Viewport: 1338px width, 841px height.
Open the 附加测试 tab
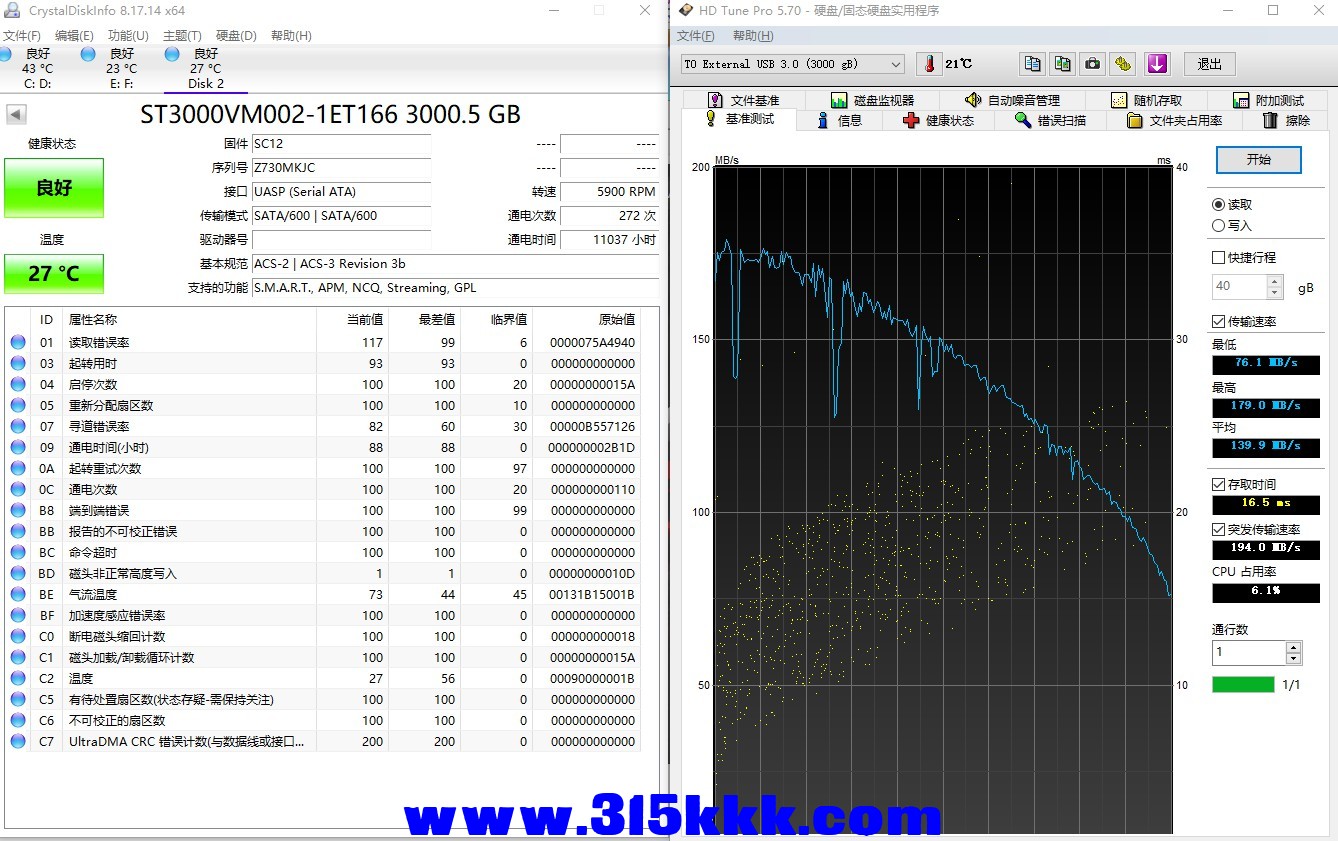click(x=1269, y=100)
